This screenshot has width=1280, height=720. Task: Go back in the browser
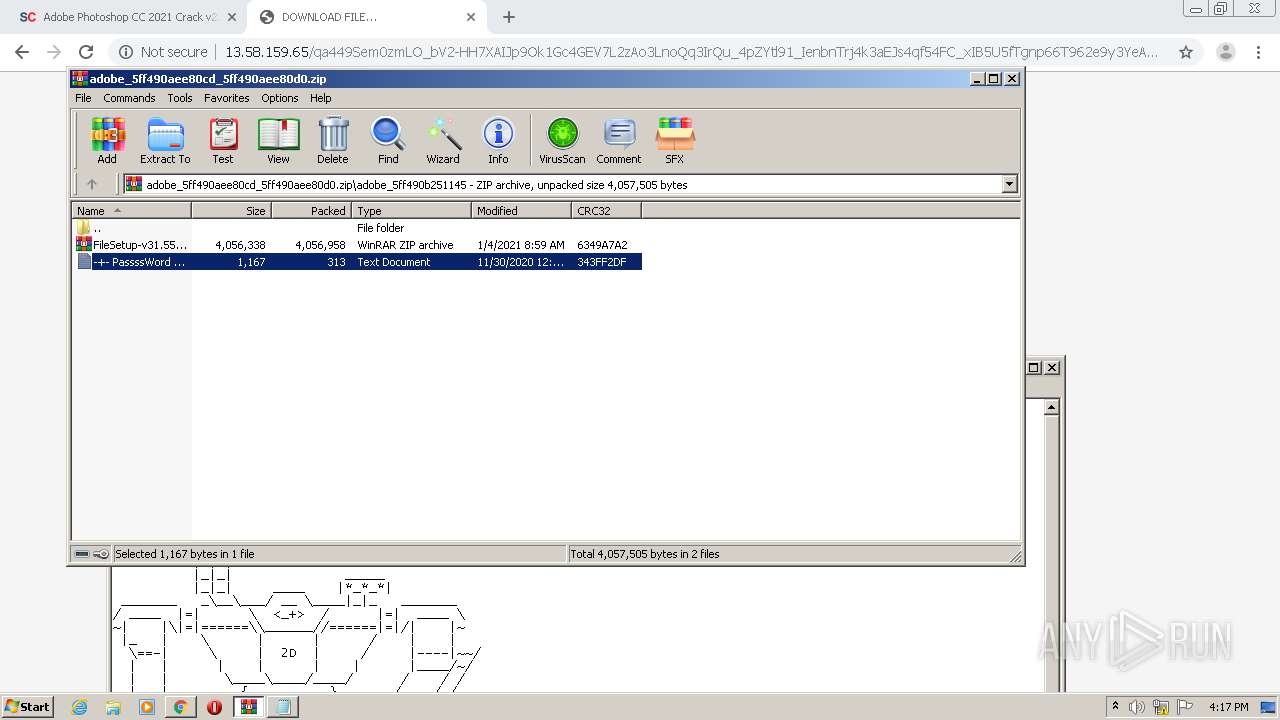coord(22,52)
